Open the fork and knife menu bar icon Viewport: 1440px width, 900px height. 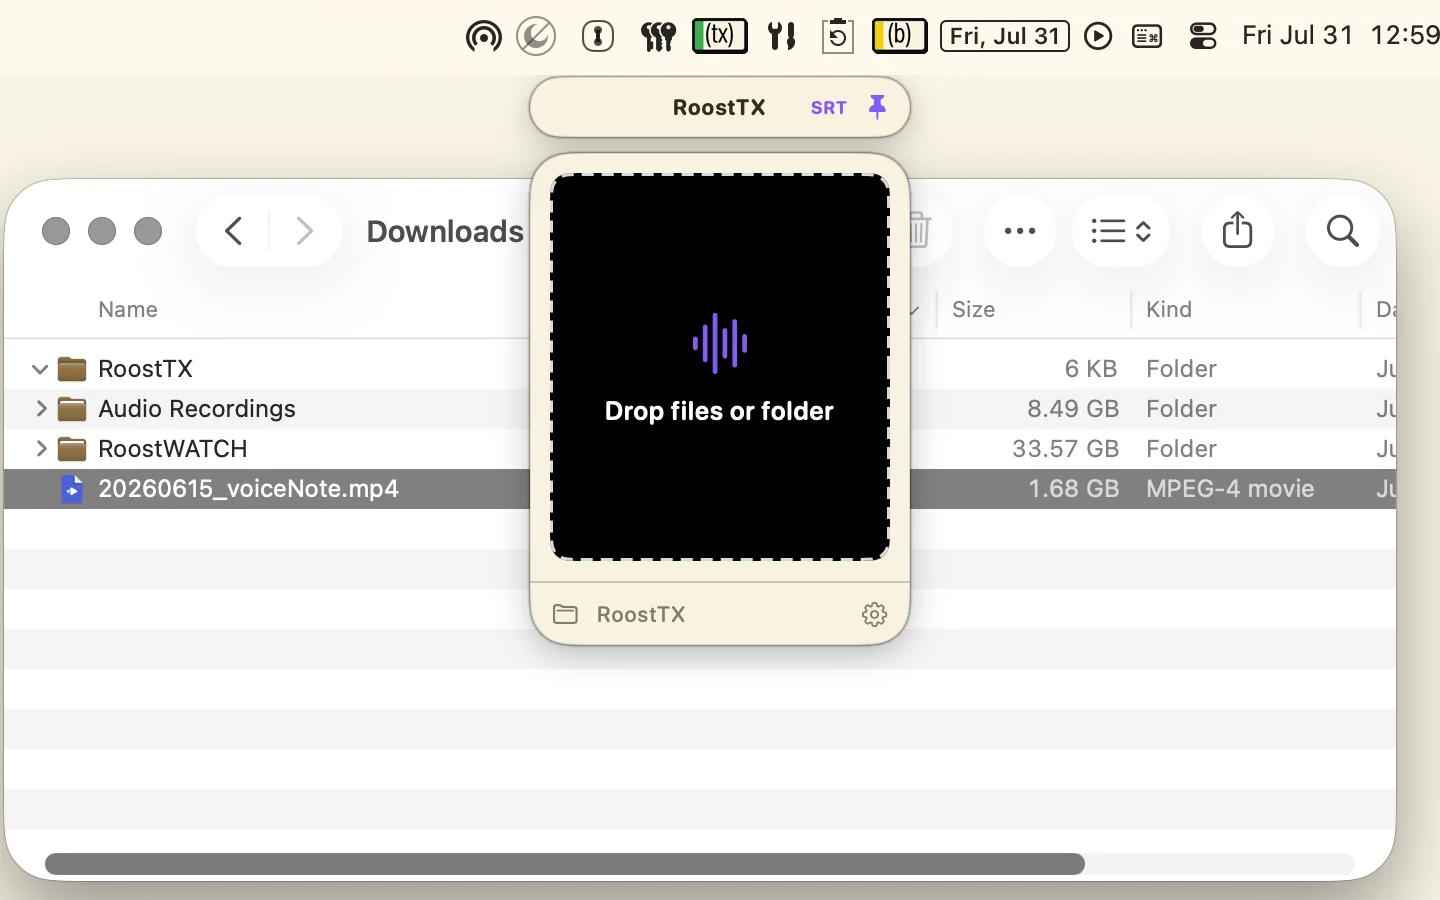pos(782,37)
